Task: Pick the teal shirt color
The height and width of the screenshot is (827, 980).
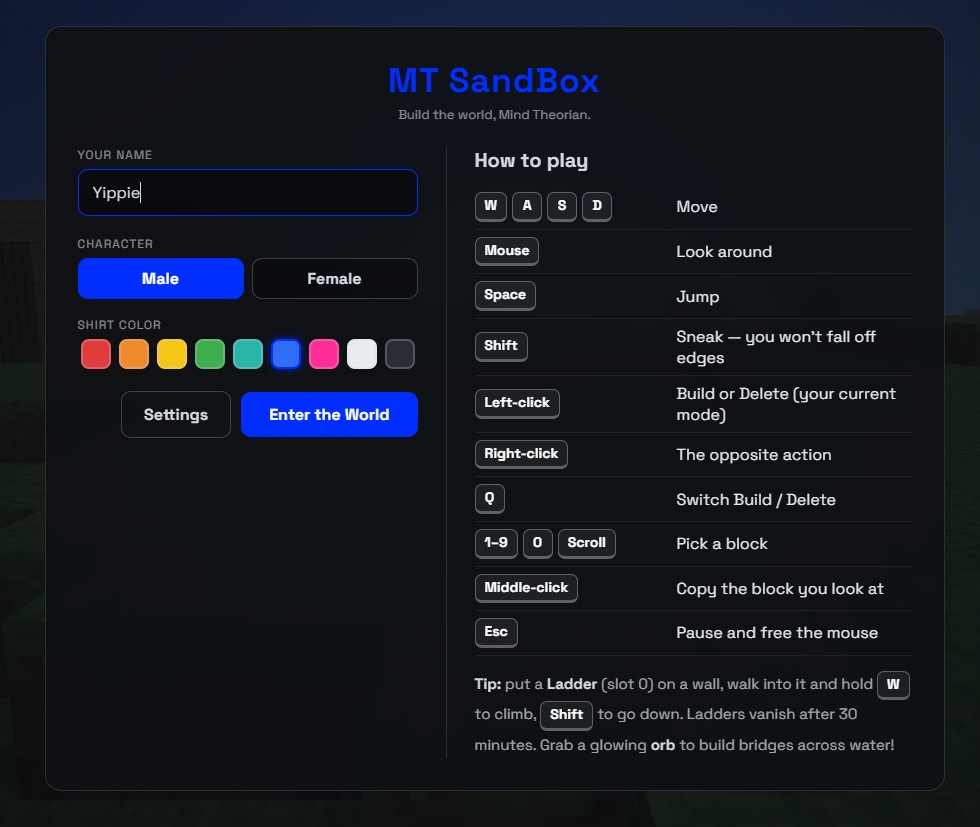Action: (248, 354)
